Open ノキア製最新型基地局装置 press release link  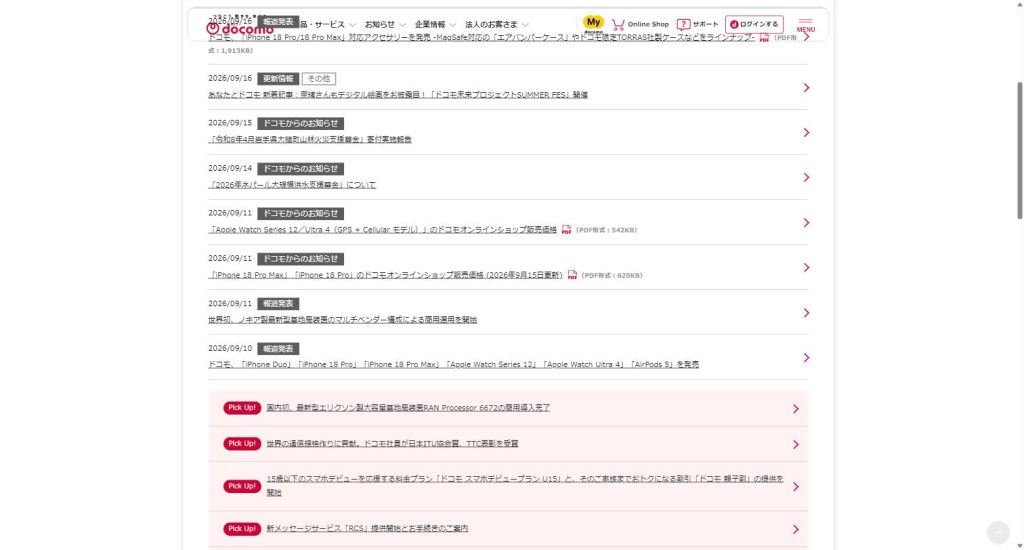click(342, 320)
